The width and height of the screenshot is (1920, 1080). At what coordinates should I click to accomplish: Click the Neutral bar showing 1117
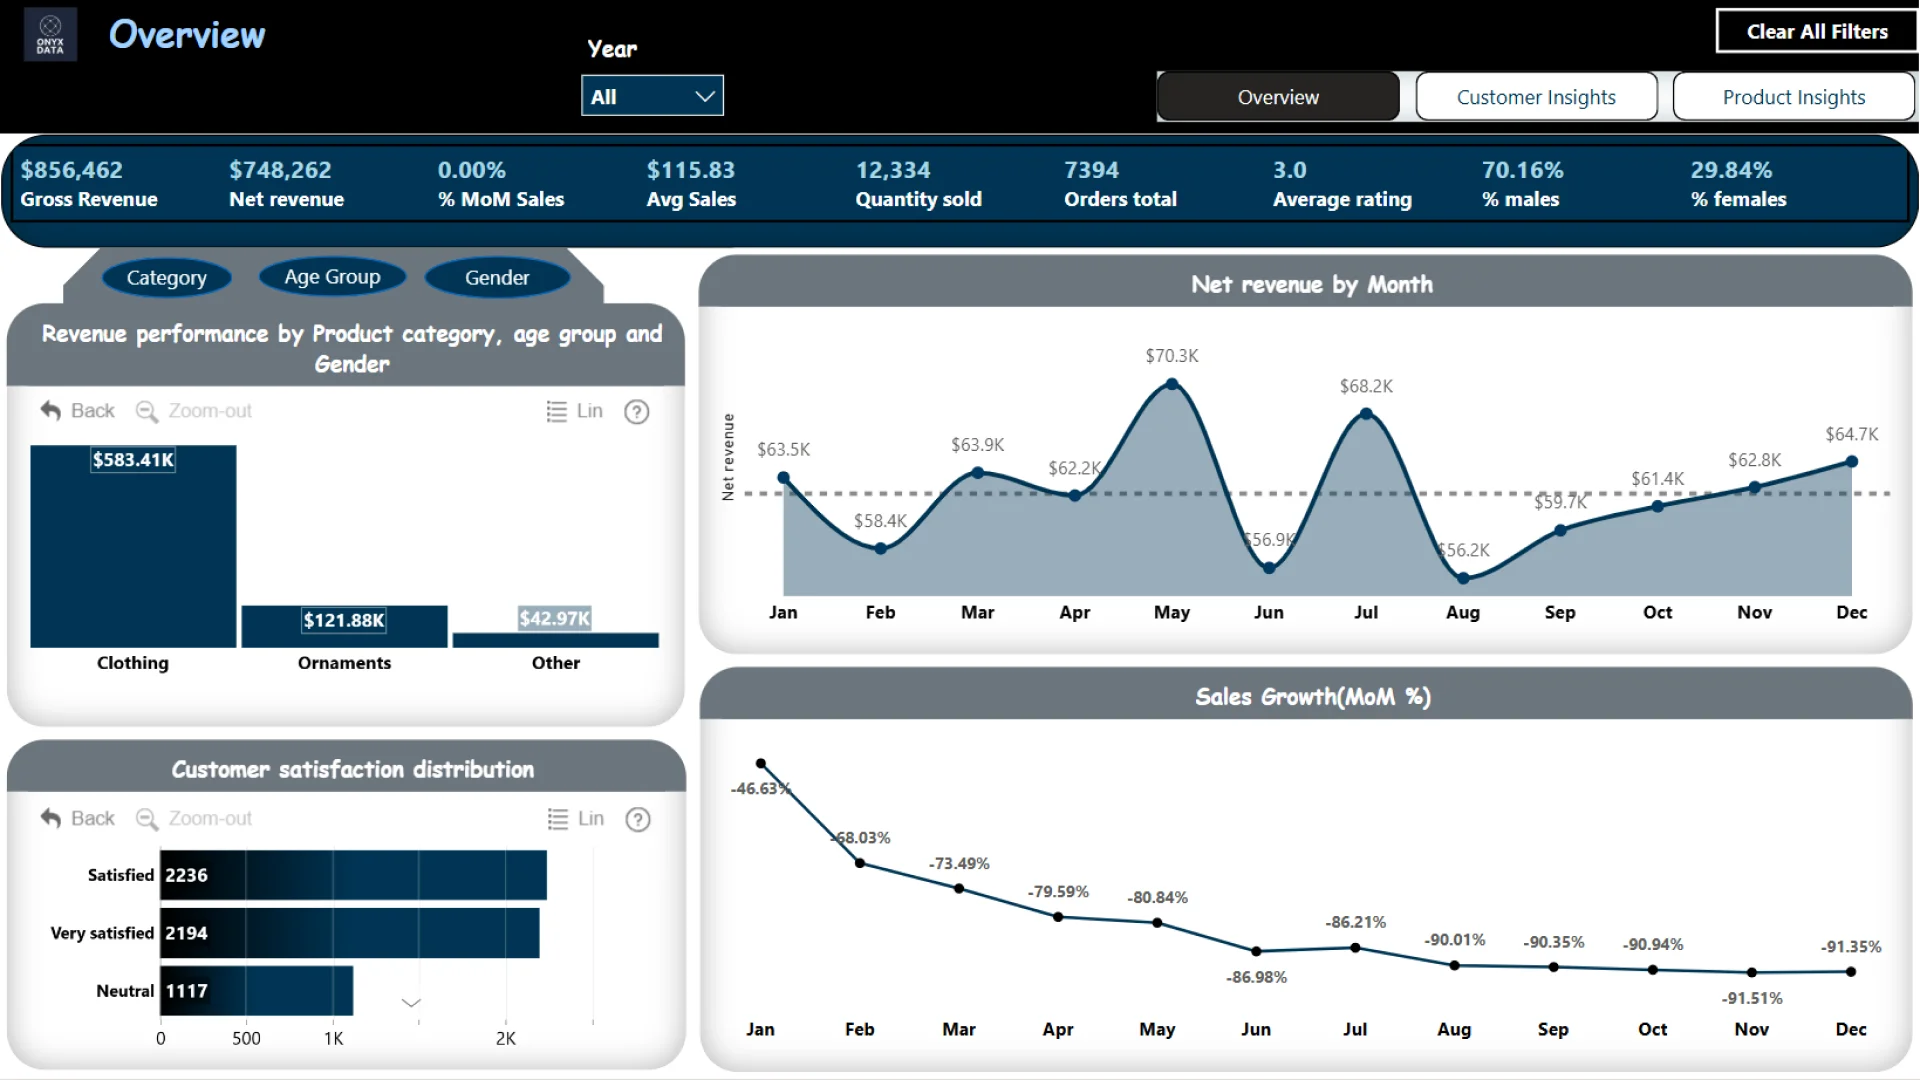(257, 991)
